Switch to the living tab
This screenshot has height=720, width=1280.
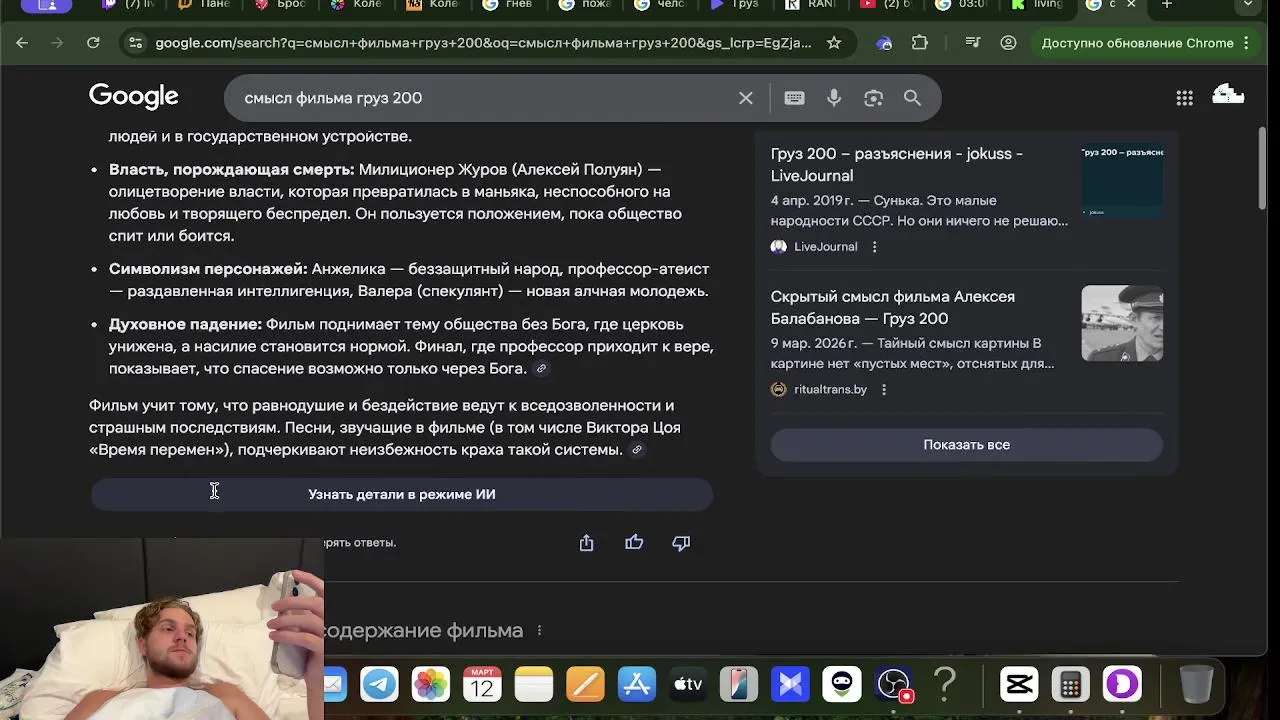1040,5
